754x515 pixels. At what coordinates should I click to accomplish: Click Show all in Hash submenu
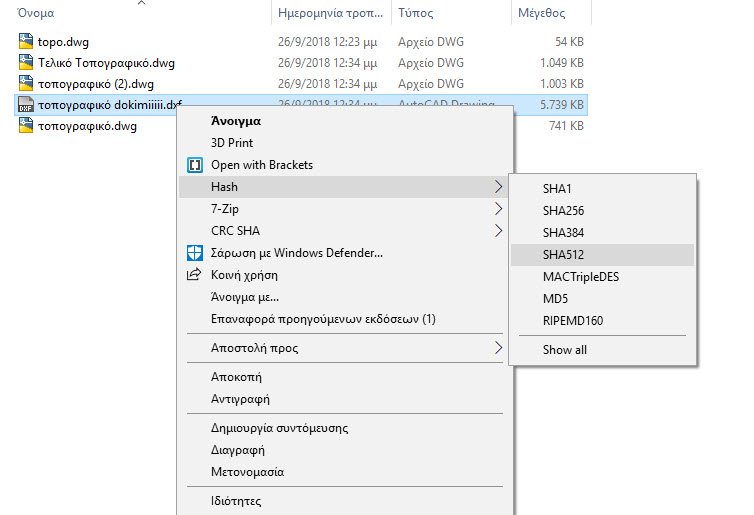point(564,350)
